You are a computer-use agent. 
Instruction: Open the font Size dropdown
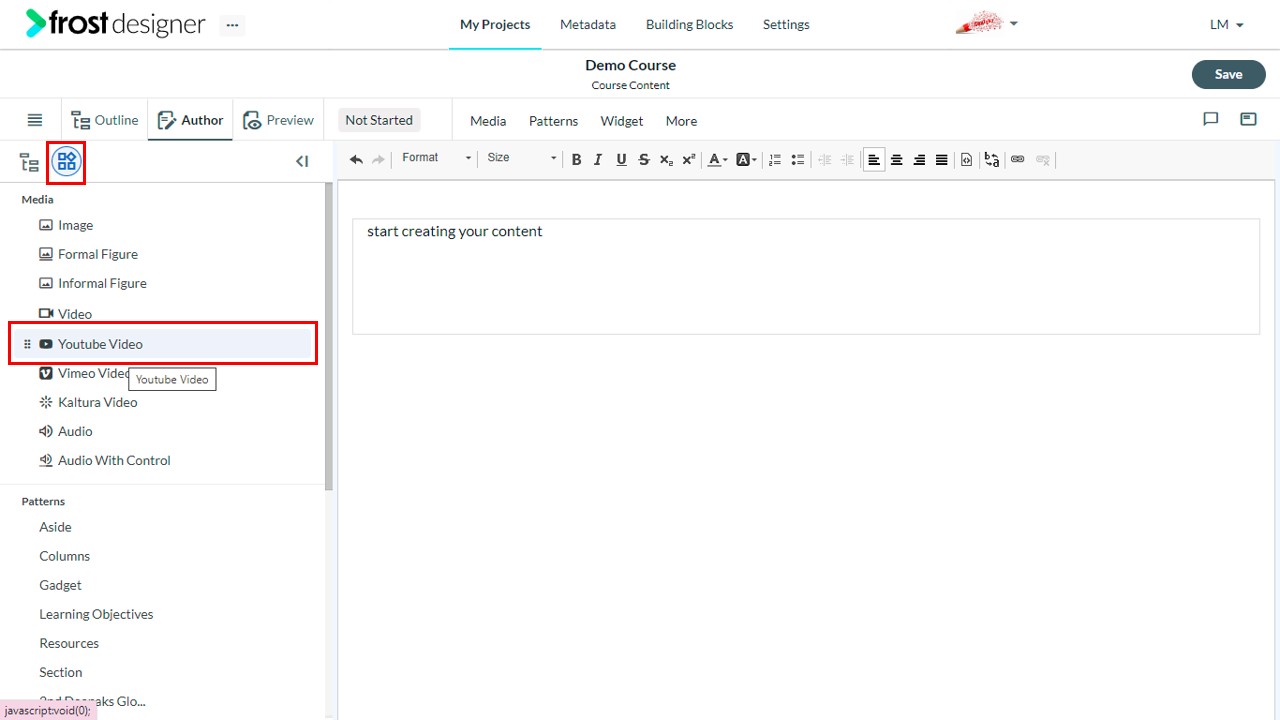point(521,158)
